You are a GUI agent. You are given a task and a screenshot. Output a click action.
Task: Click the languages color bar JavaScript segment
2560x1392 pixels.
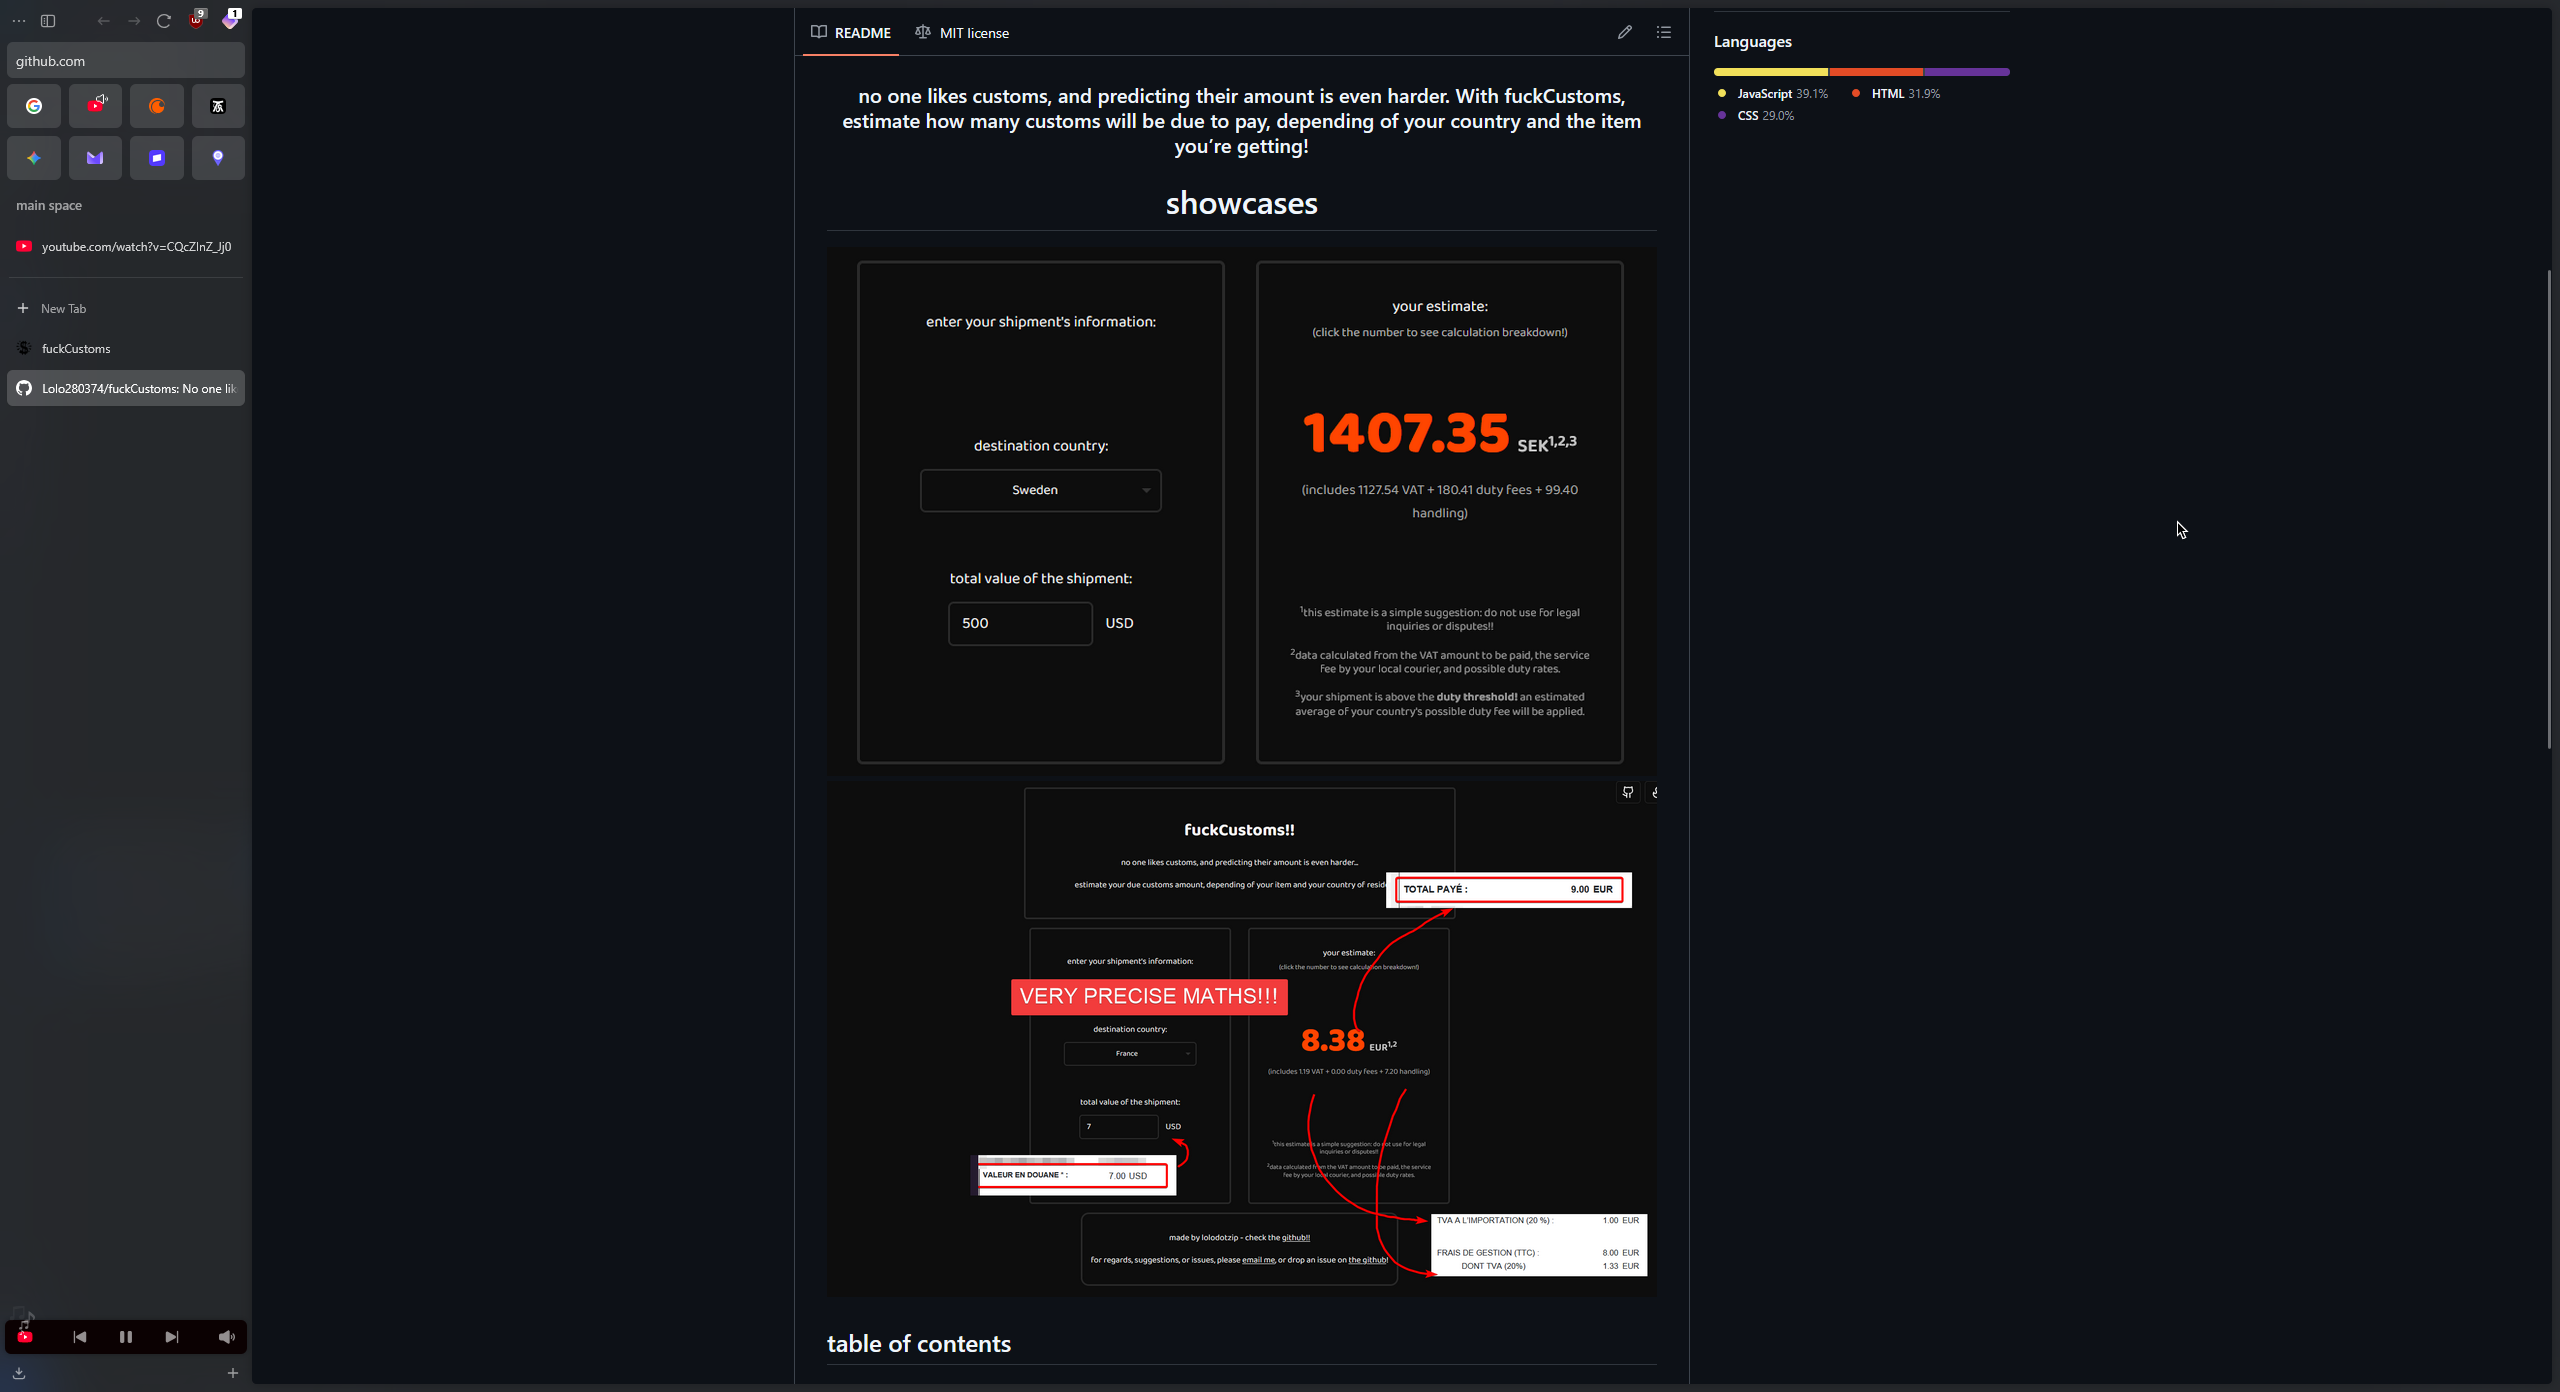click(1770, 72)
